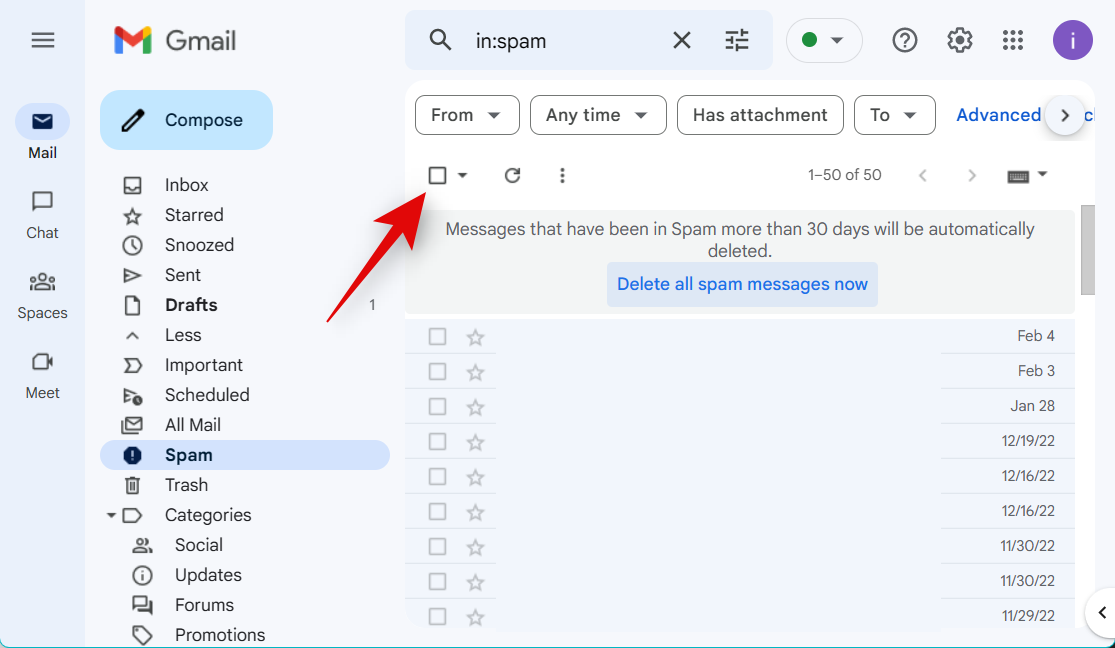Image resolution: width=1115 pixels, height=648 pixels.
Task: Click the Refresh icon
Action: pyautogui.click(x=512, y=175)
